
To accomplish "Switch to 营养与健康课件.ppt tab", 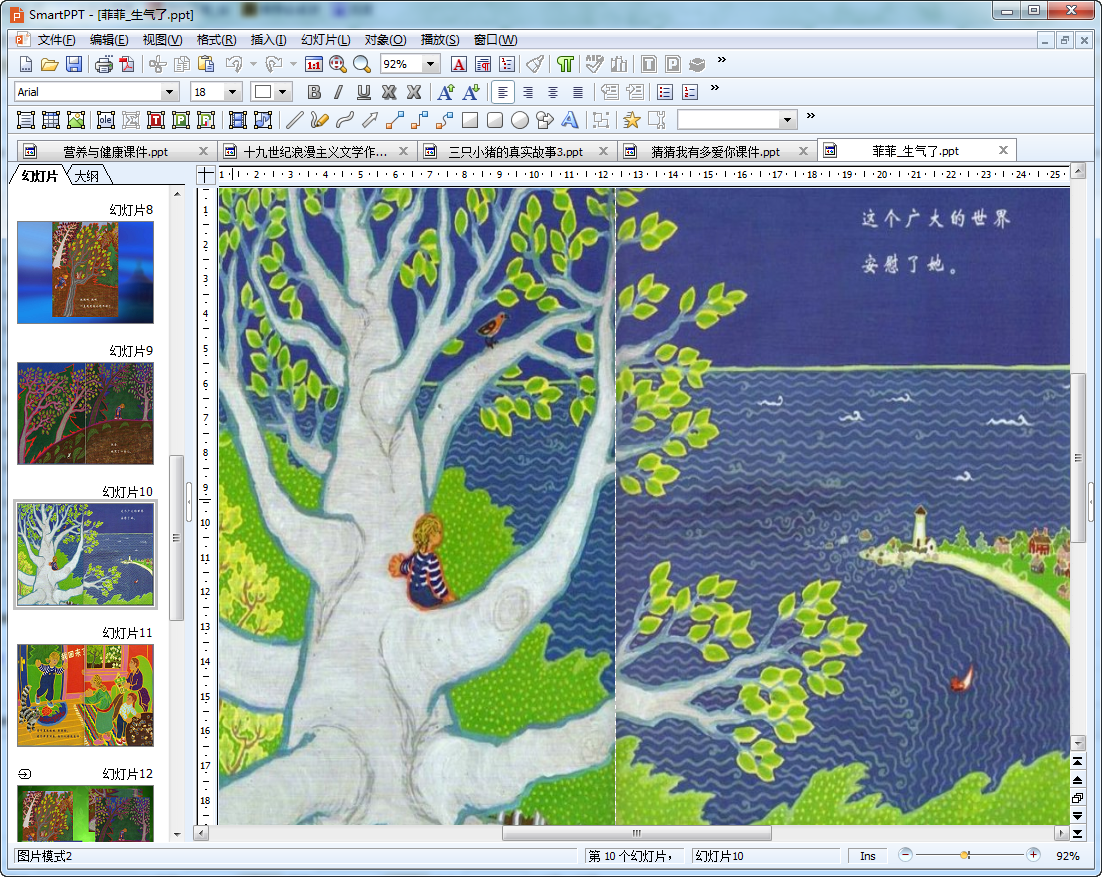I will tap(115, 152).
